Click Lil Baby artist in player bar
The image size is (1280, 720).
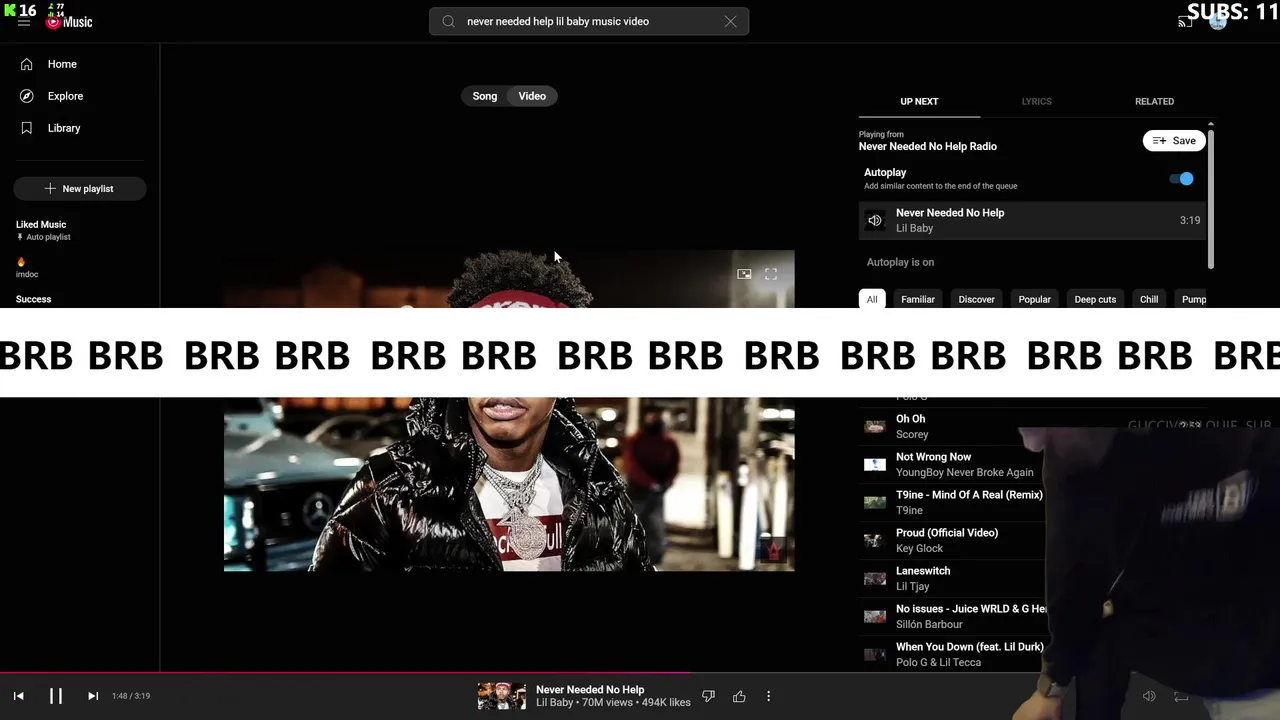pyautogui.click(x=555, y=703)
